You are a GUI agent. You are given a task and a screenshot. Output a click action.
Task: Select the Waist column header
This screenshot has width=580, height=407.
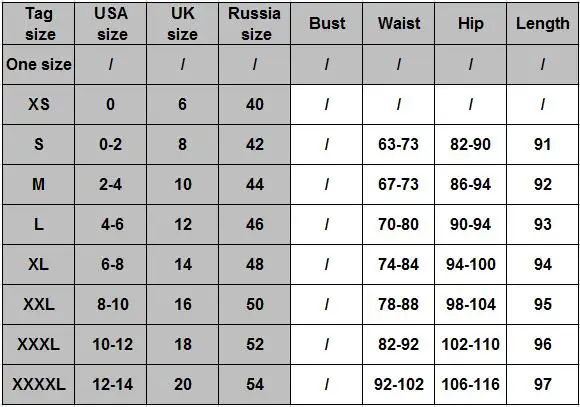[x=398, y=24]
